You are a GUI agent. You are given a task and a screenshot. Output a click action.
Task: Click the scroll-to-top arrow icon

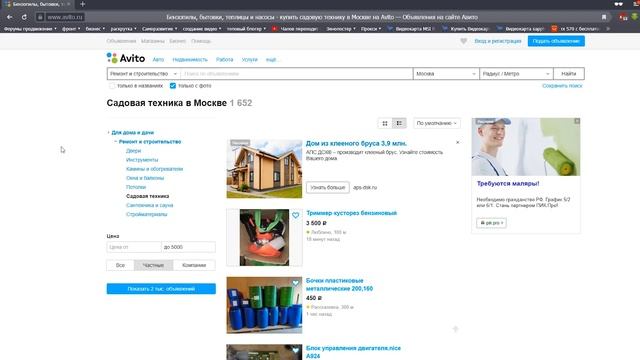[456, 329]
